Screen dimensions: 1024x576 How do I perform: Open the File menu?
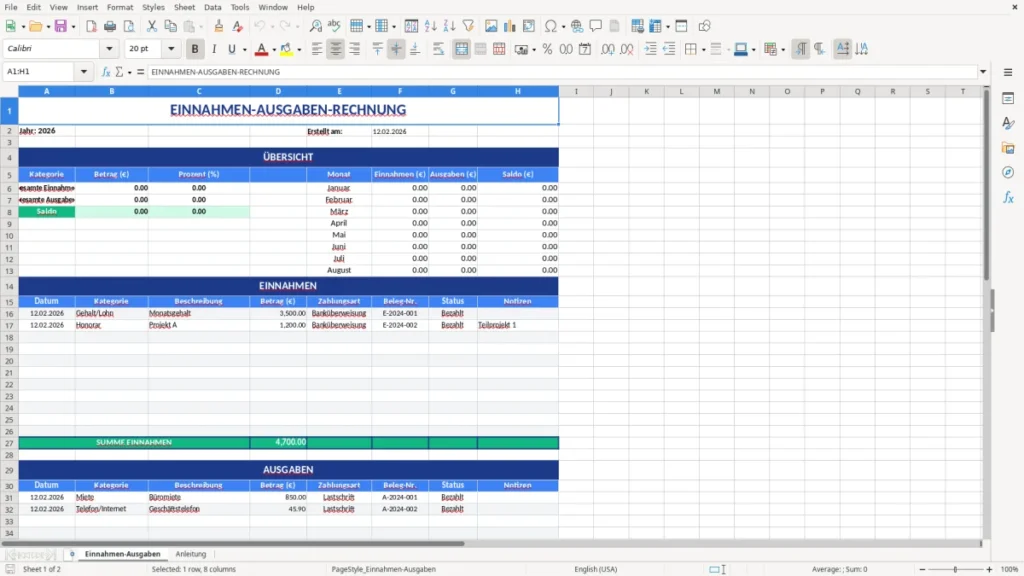click(x=11, y=7)
